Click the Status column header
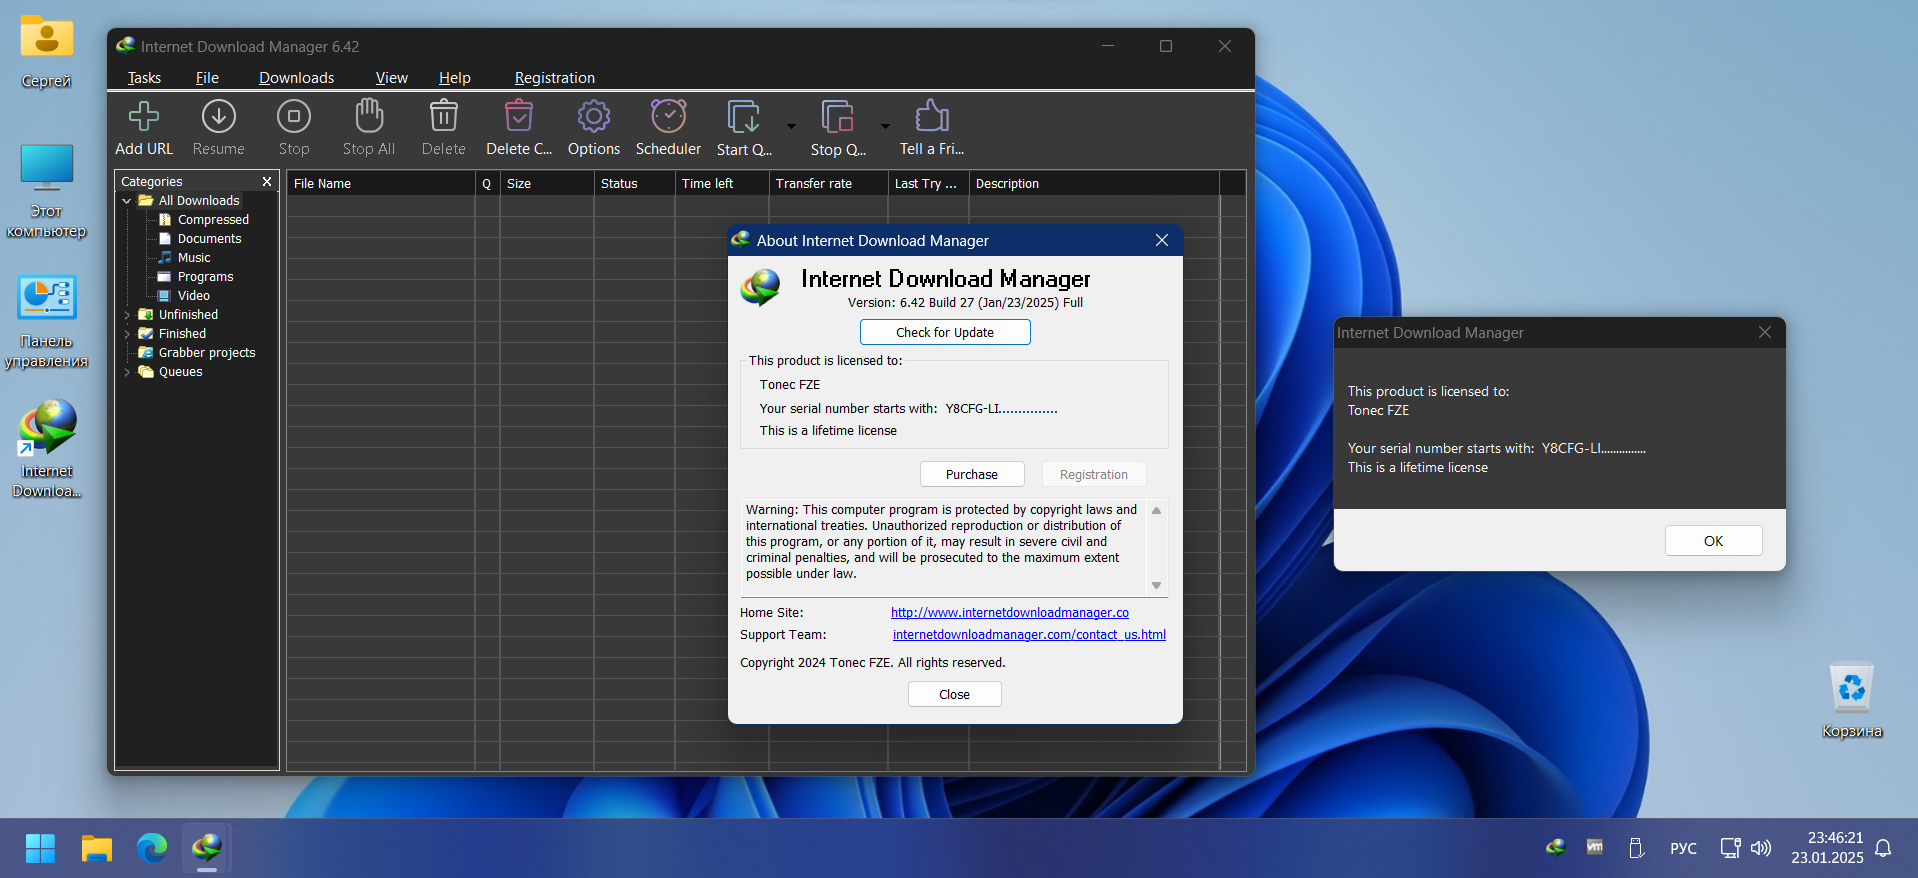The image size is (1918, 878). click(x=634, y=184)
